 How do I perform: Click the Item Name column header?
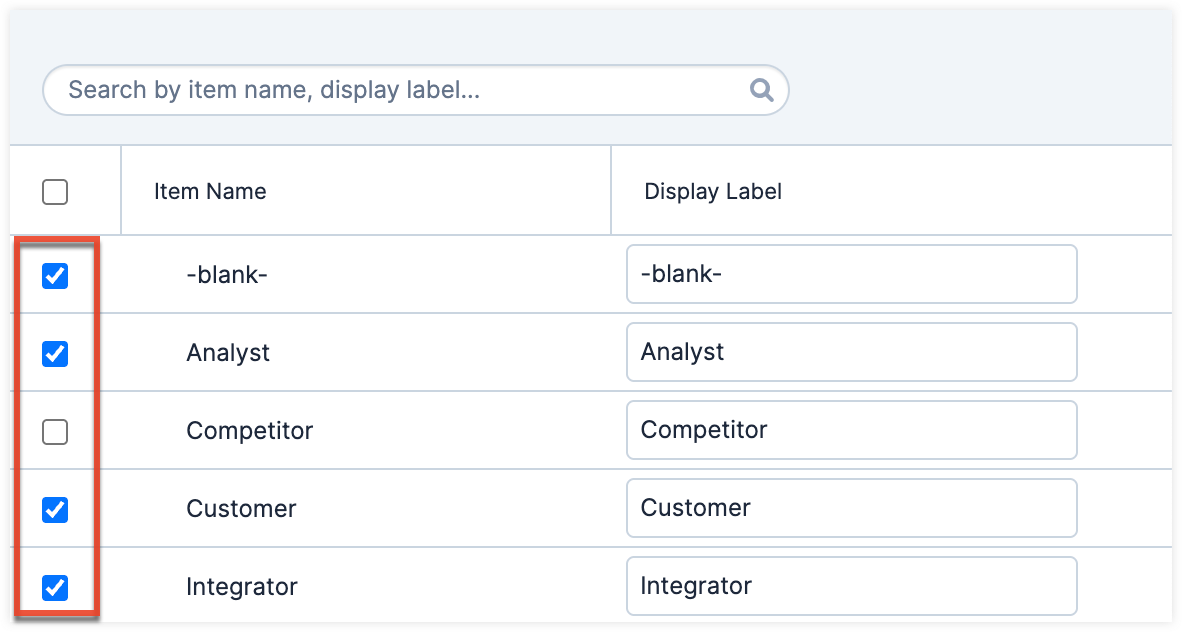pyautogui.click(x=210, y=191)
